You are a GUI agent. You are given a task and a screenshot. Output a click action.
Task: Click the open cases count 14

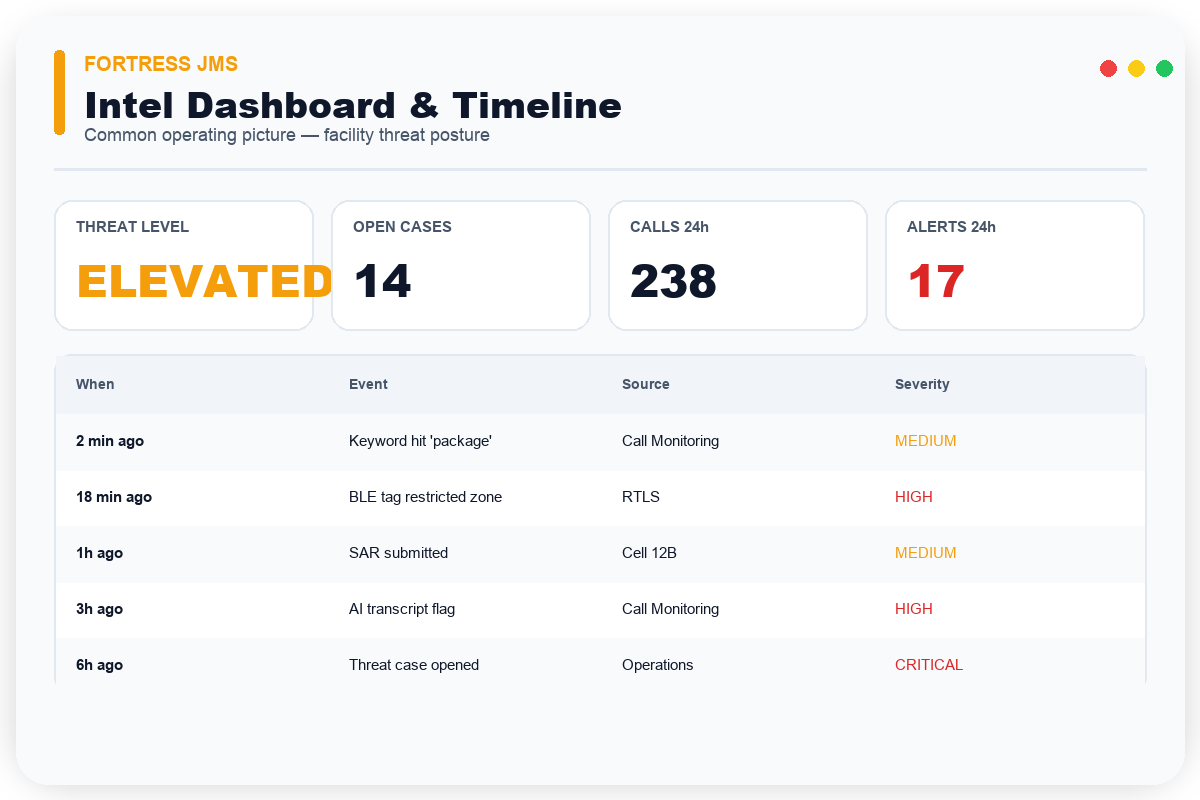(x=382, y=282)
